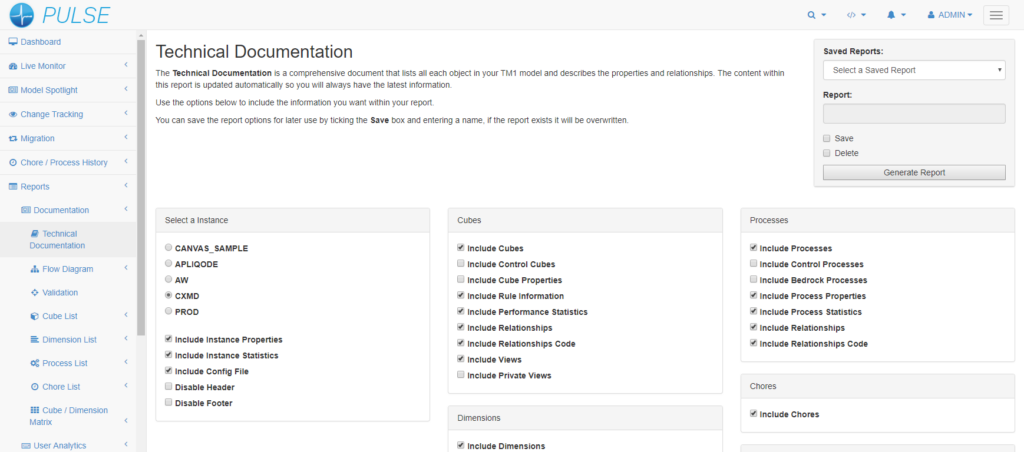Click the Live Monitor sidebar icon
Image resolution: width=1024 pixels, height=452 pixels.
13,66
